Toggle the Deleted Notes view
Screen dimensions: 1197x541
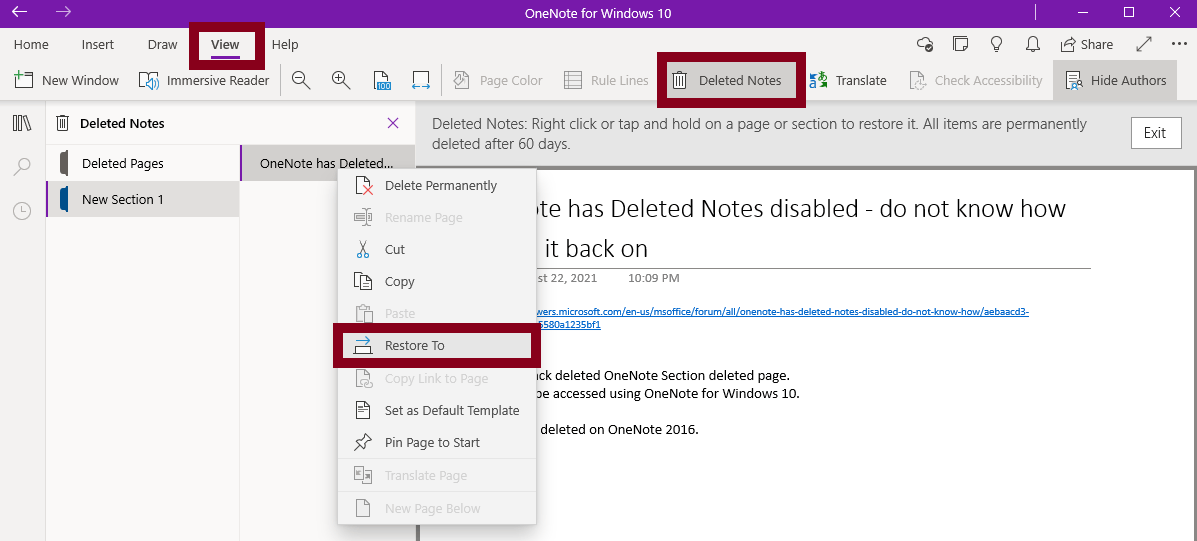(x=731, y=80)
